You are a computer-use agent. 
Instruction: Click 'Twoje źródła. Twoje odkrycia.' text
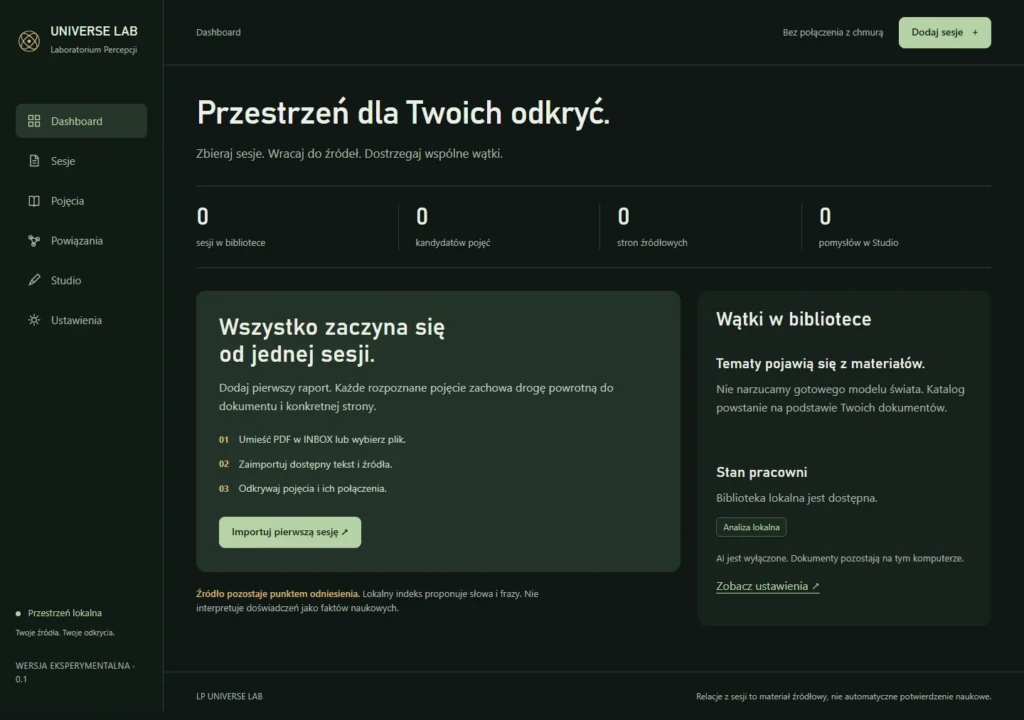click(65, 633)
